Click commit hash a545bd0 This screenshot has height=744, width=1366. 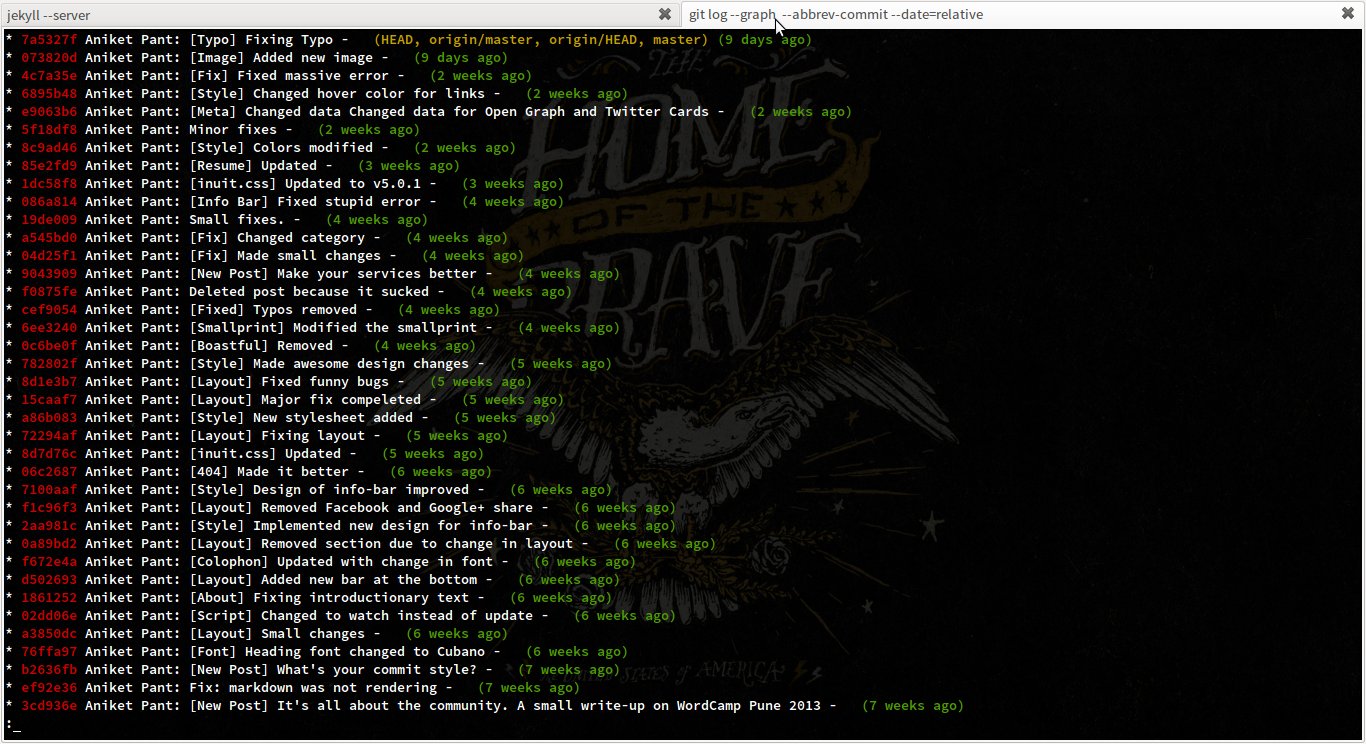point(49,238)
